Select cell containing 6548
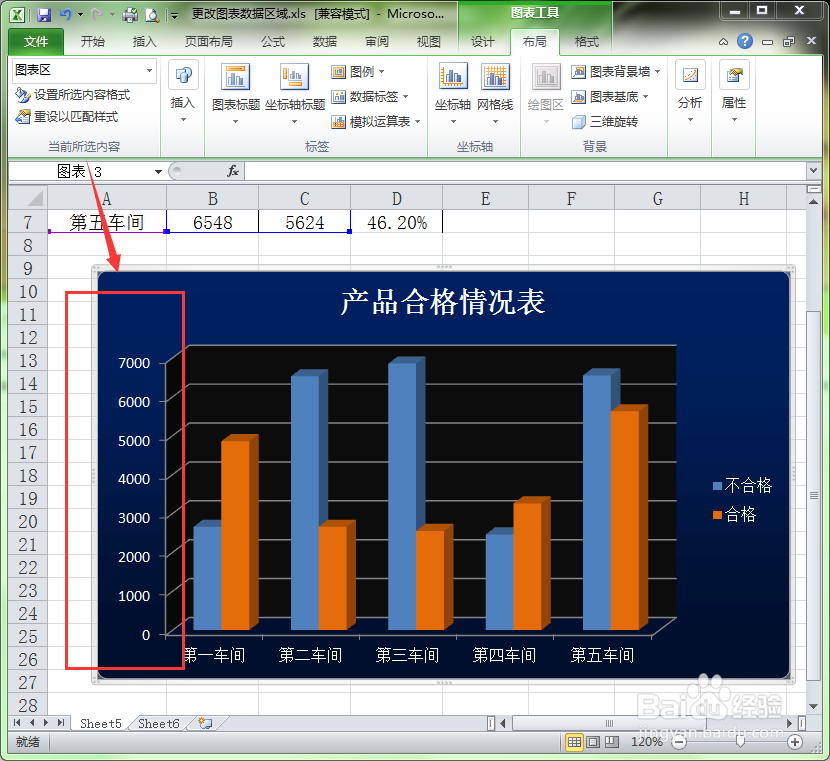 point(212,222)
